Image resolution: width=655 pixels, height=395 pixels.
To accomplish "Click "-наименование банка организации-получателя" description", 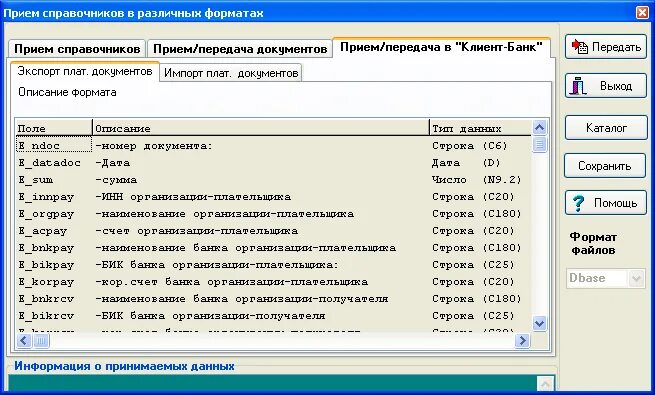I will [x=242, y=299].
